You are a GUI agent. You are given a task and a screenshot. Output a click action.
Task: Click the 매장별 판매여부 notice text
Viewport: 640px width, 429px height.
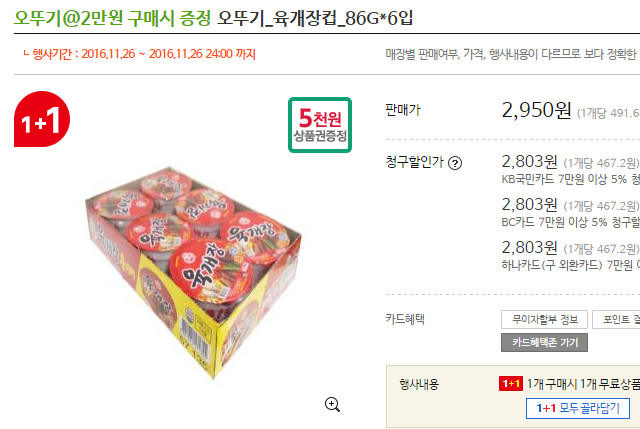512,54
